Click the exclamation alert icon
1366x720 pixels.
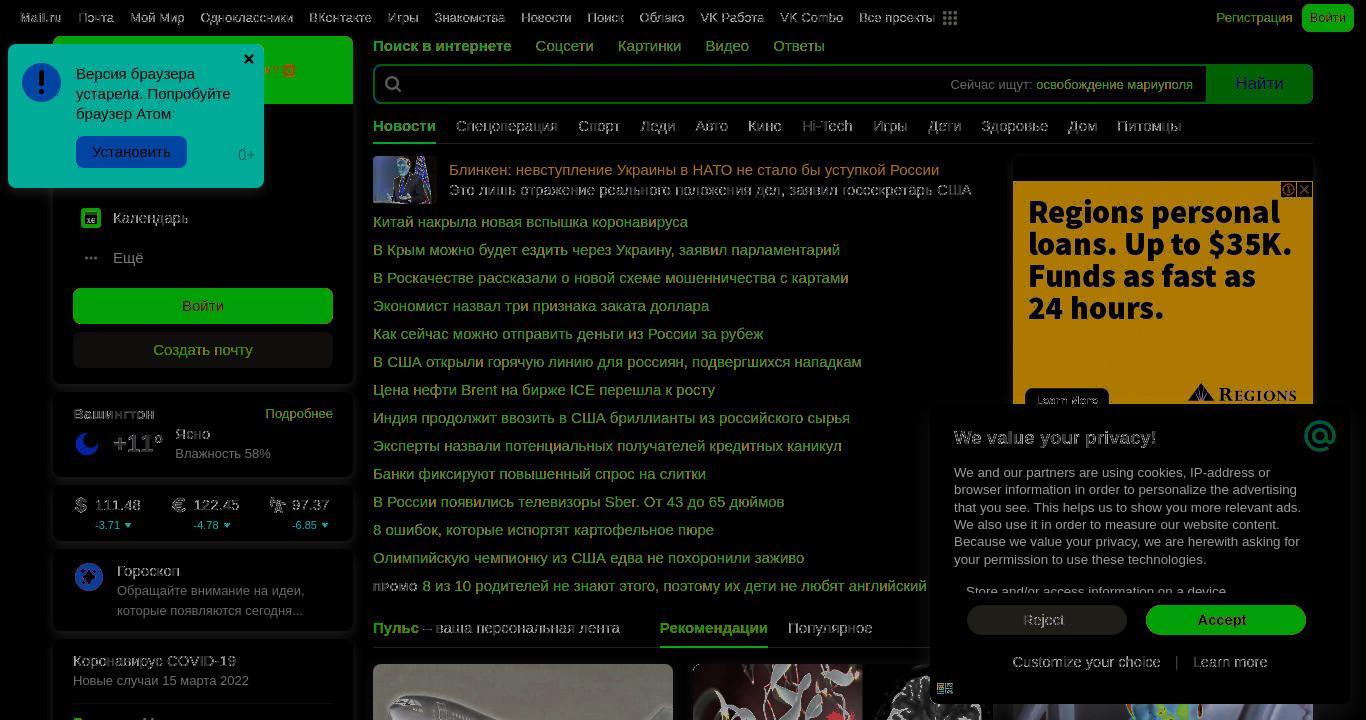tap(42, 82)
